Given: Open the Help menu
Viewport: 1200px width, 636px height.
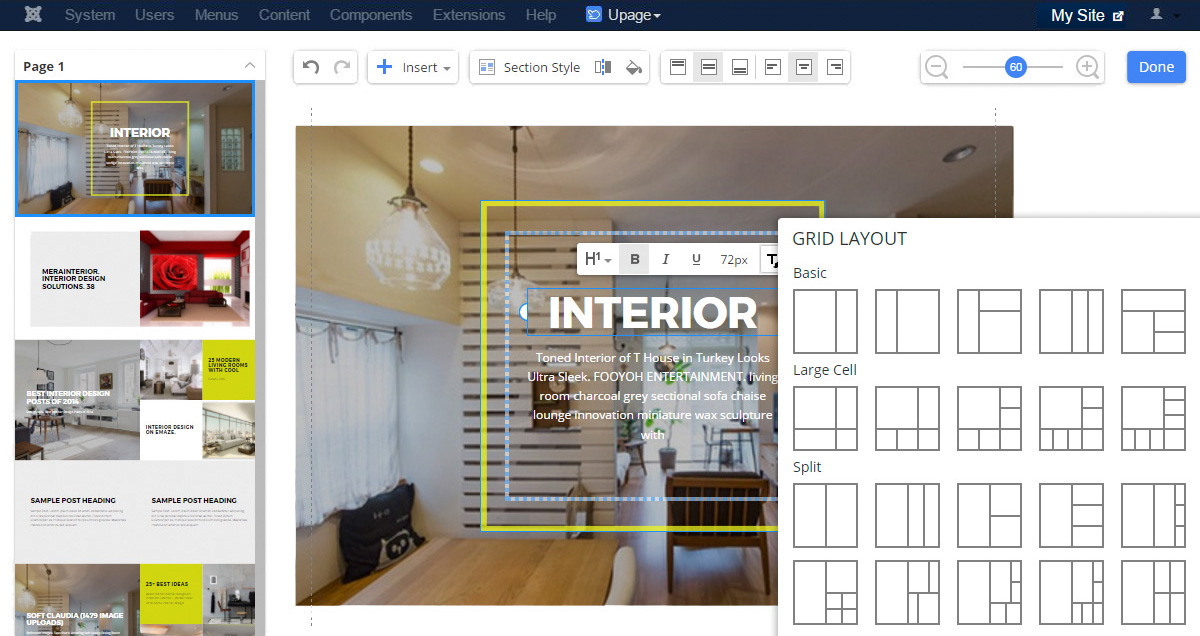Looking at the screenshot, I should click(x=541, y=15).
